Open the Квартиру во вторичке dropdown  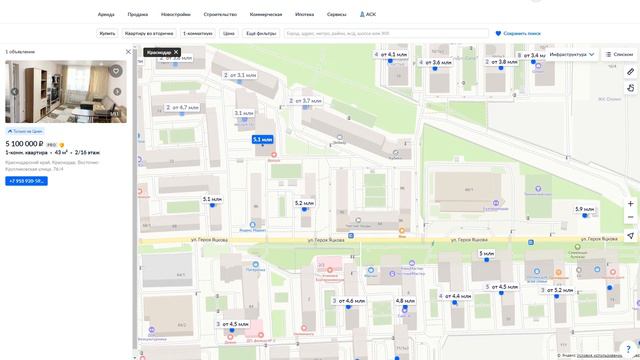coord(149,33)
